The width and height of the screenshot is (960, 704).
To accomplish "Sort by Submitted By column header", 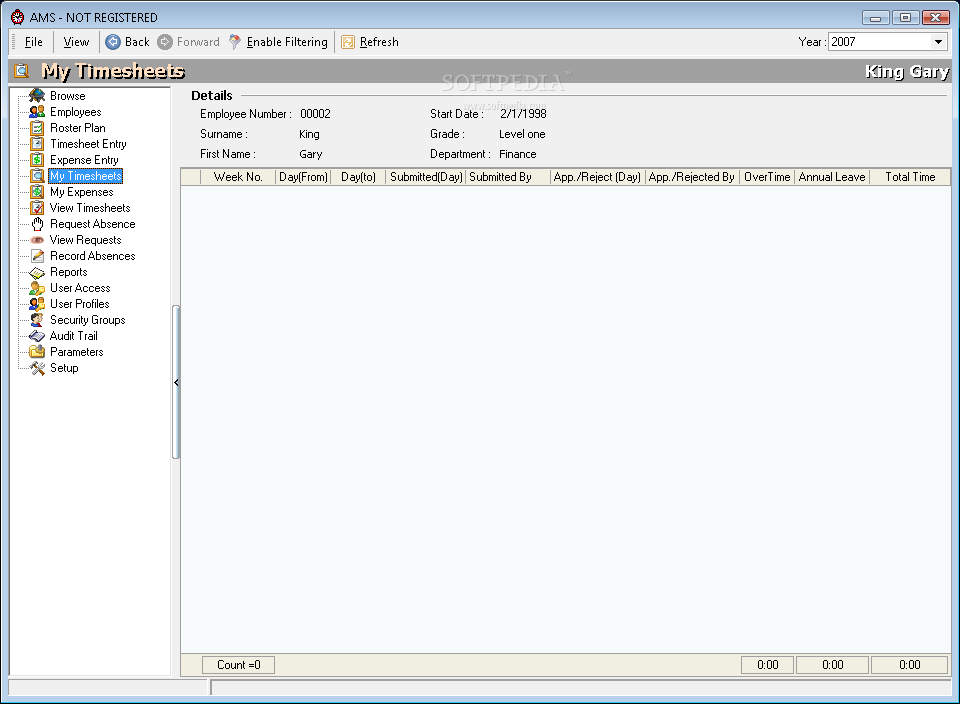I will [508, 177].
